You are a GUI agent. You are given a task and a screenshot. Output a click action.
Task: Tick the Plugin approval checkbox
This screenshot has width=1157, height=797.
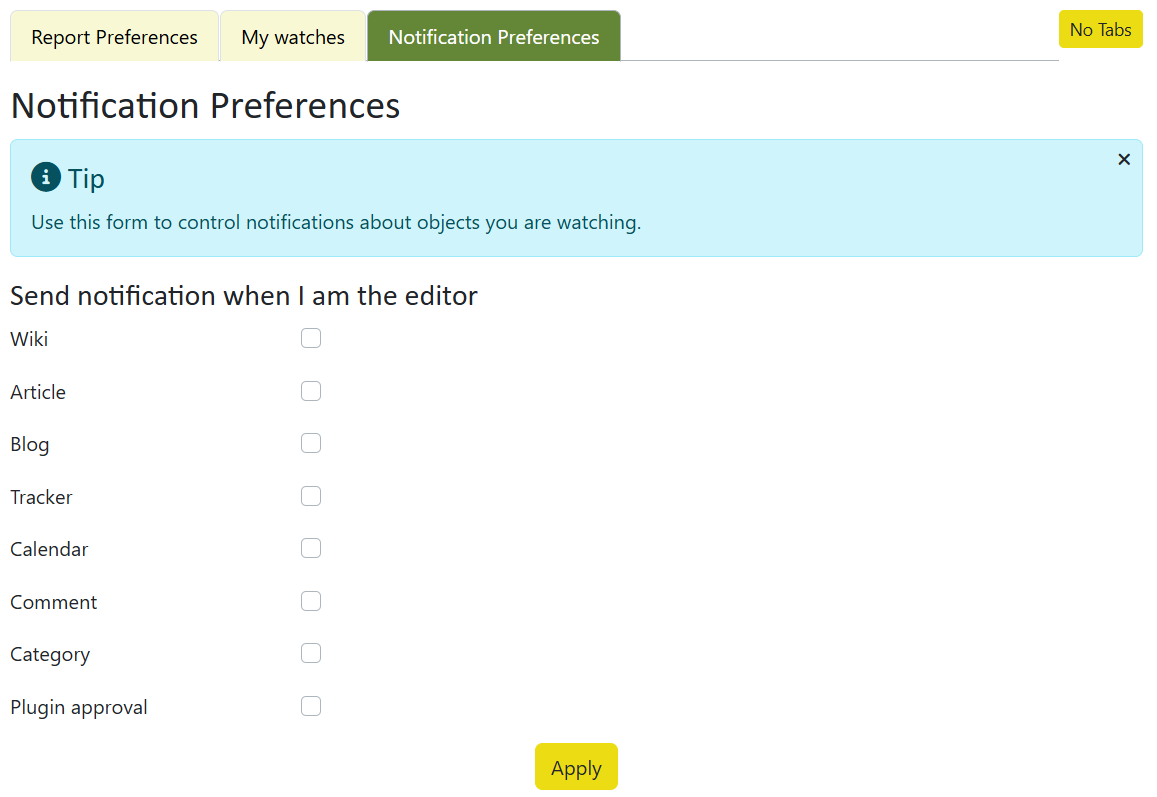[311, 706]
